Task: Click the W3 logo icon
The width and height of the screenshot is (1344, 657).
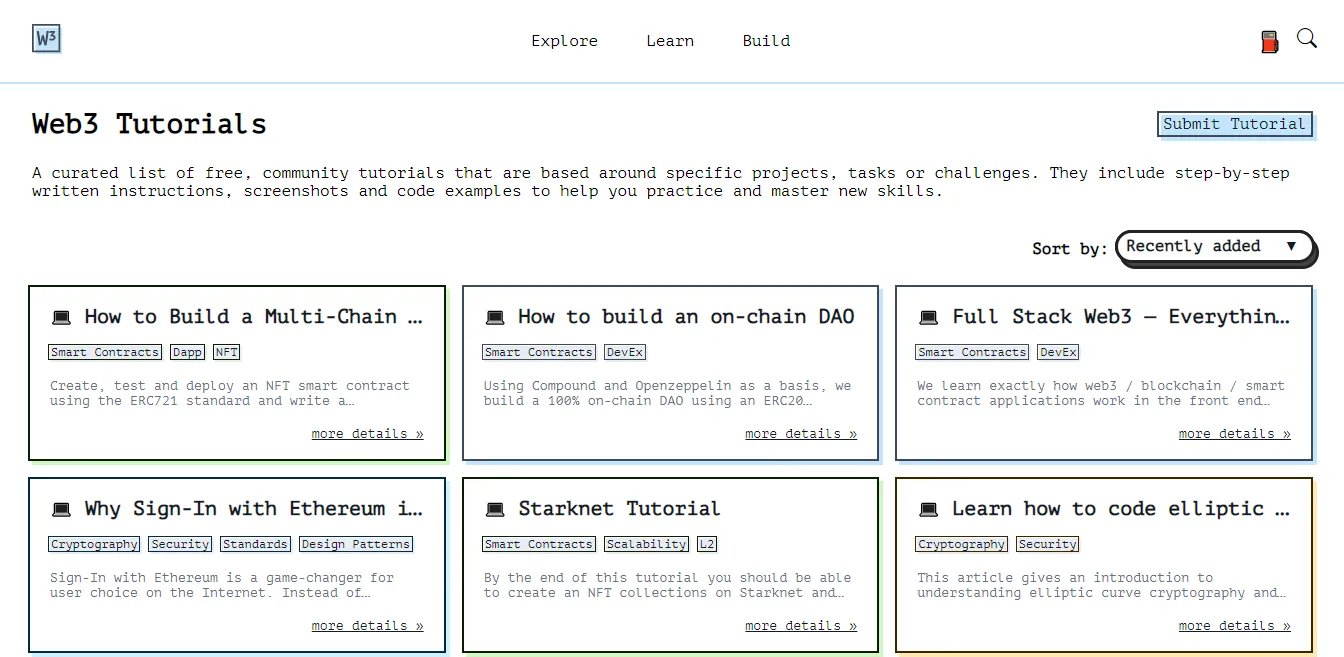Action: pos(46,39)
